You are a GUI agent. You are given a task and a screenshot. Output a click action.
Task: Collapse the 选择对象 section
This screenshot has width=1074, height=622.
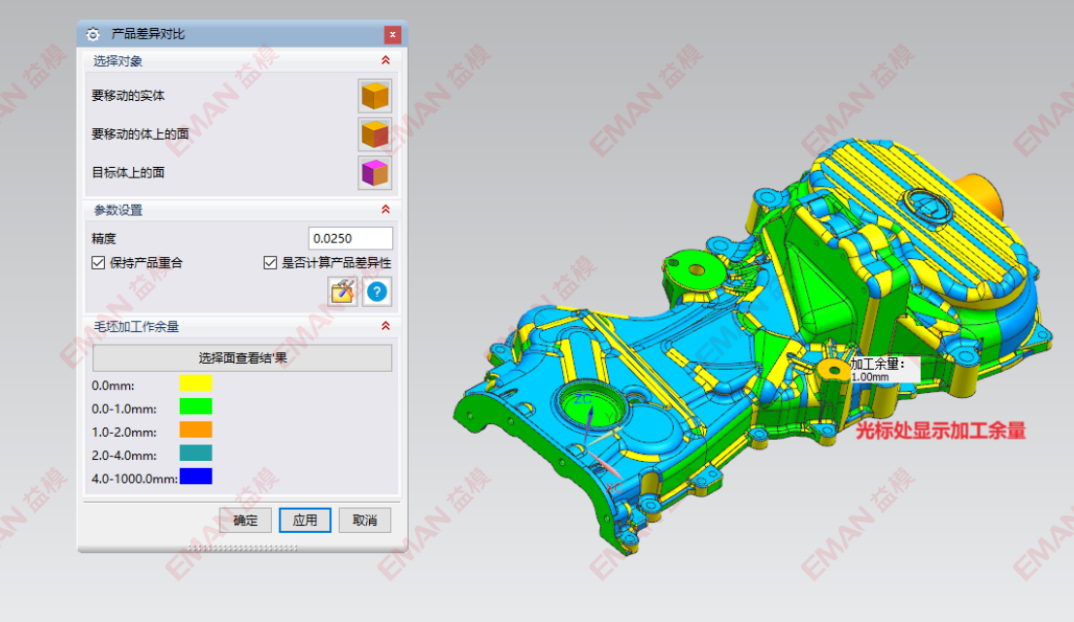386,60
